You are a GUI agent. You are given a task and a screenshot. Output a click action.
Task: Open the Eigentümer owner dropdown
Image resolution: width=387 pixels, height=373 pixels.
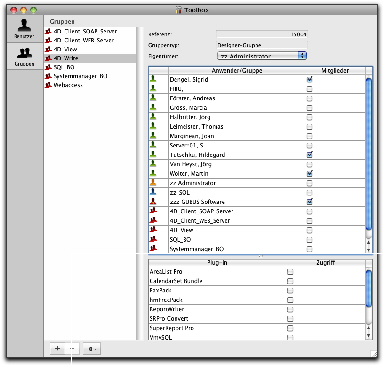pyautogui.click(x=262, y=56)
